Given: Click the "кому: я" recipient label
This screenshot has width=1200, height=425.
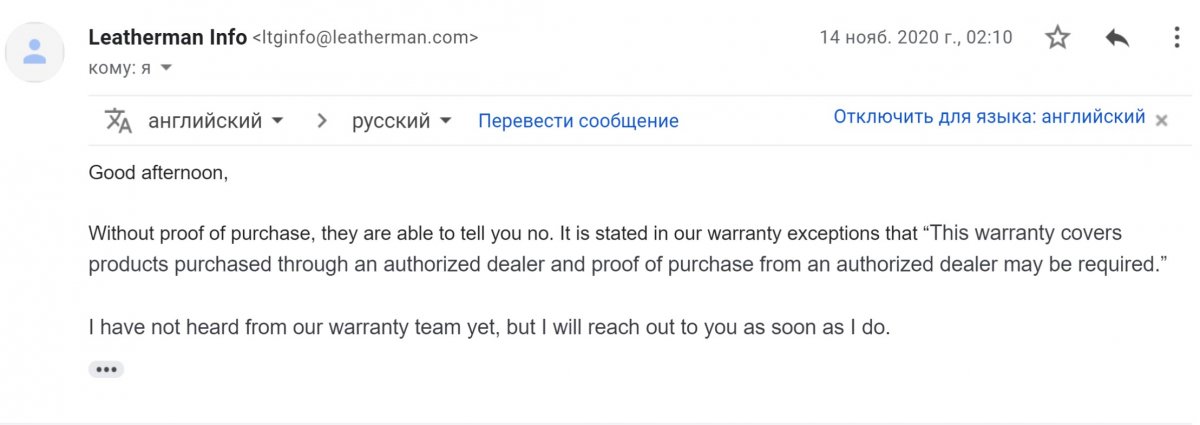Looking at the screenshot, I should pyautogui.click(x=120, y=67).
